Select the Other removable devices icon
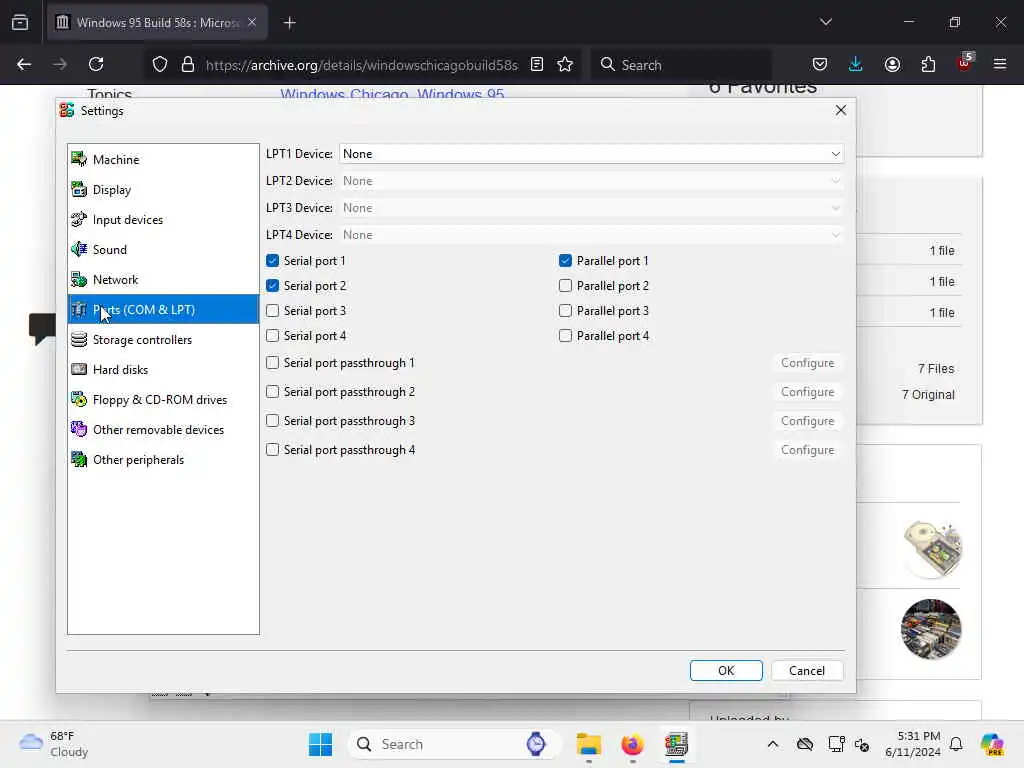The width and height of the screenshot is (1024, 768). point(79,430)
